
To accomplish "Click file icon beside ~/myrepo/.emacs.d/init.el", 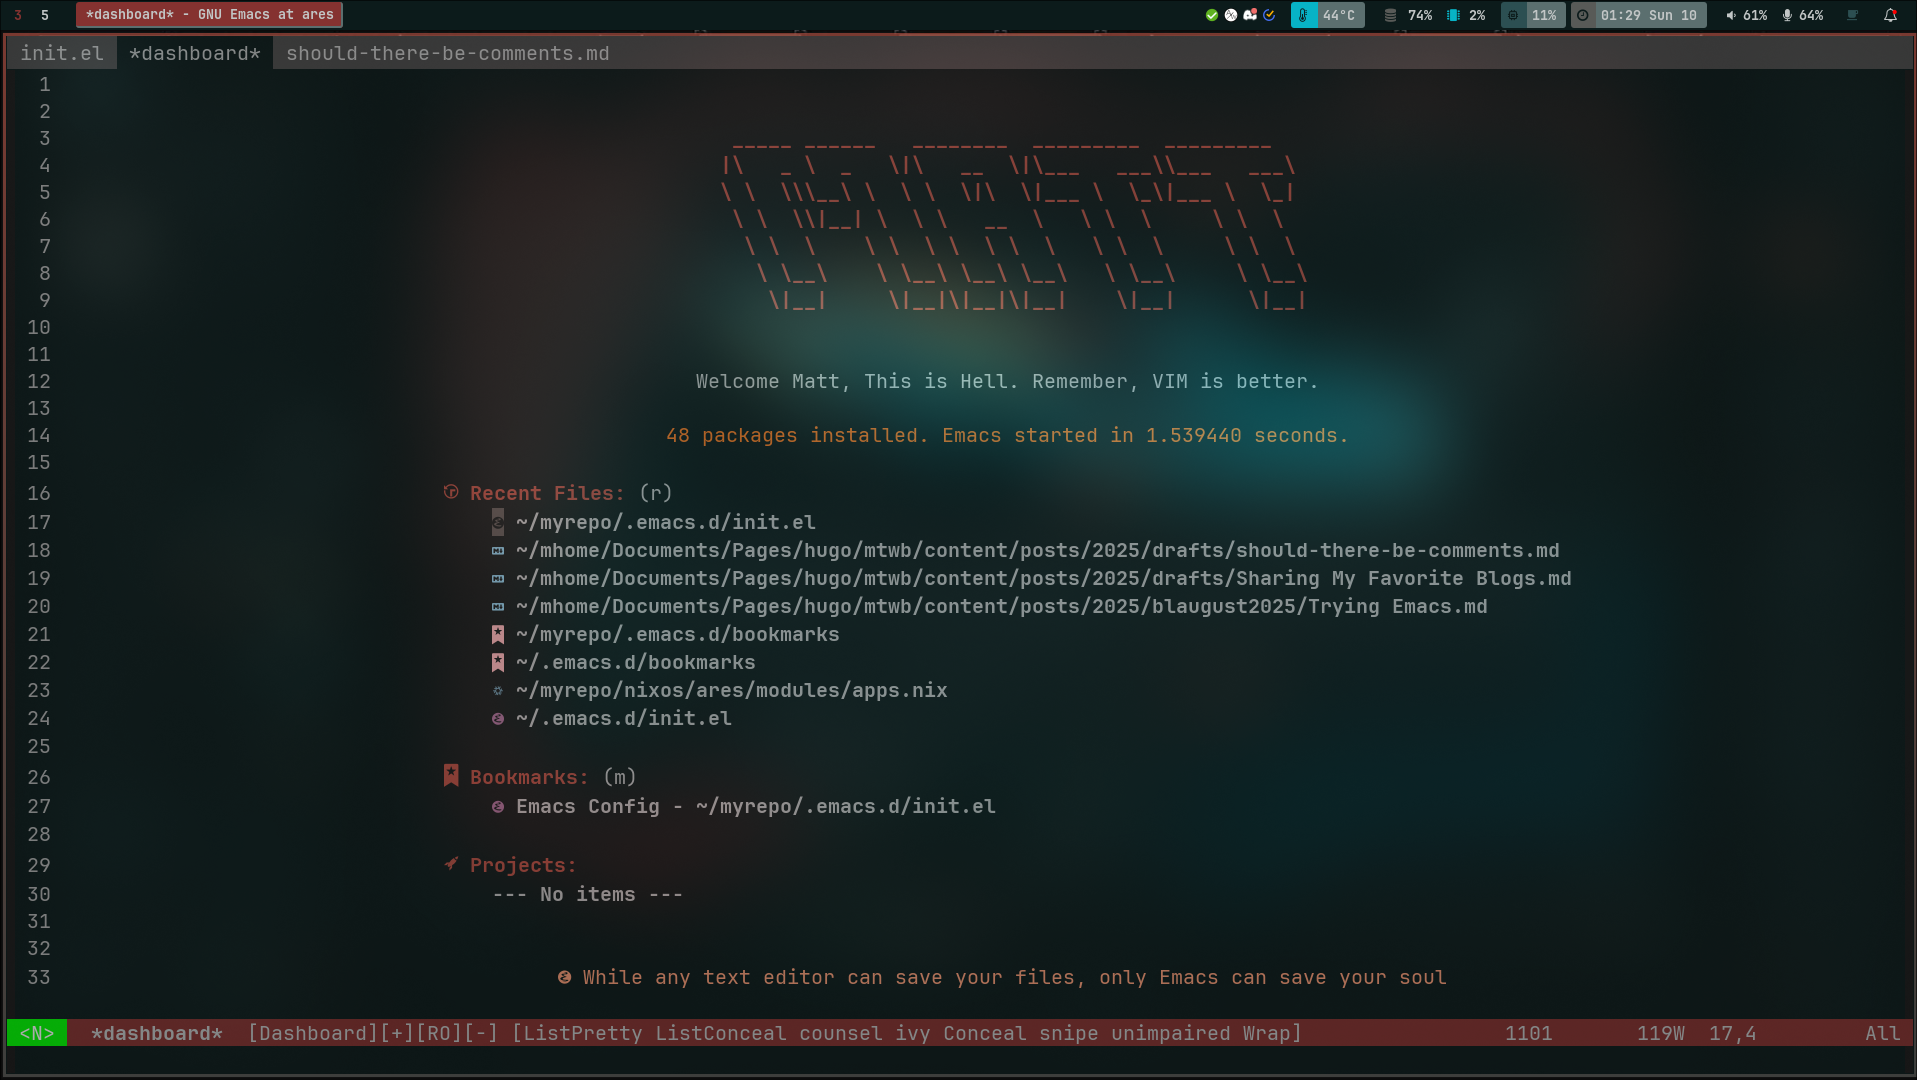I will tap(498, 522).
